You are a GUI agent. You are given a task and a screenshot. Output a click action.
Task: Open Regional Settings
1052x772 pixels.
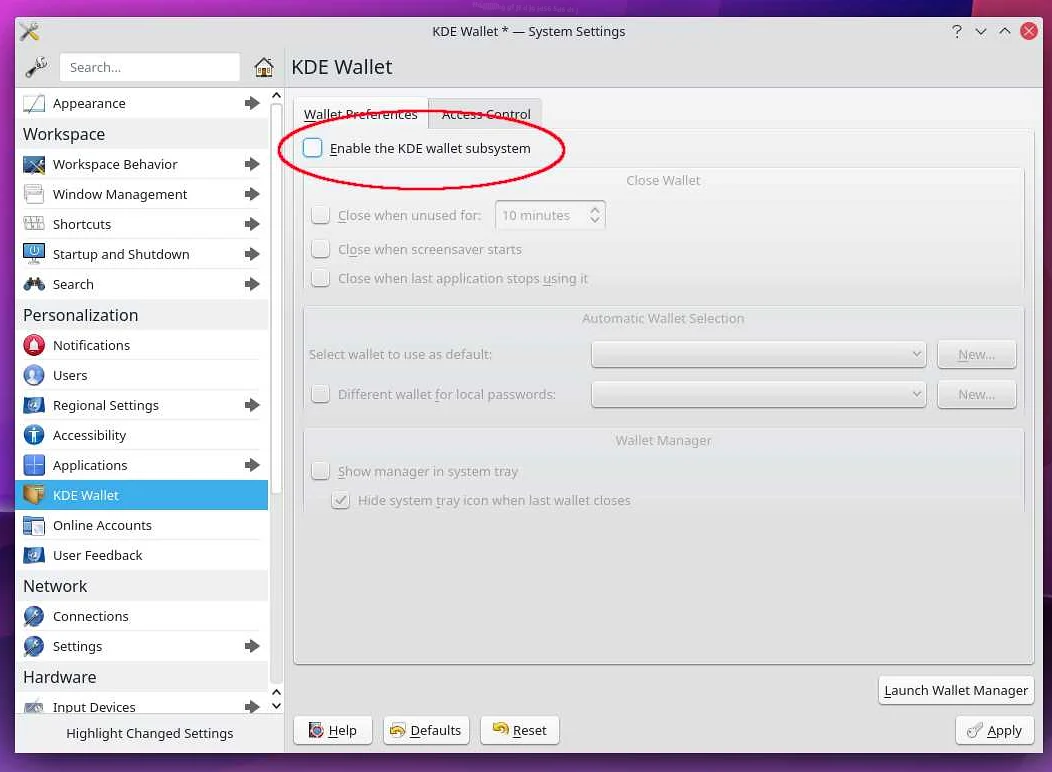(104, 405)
